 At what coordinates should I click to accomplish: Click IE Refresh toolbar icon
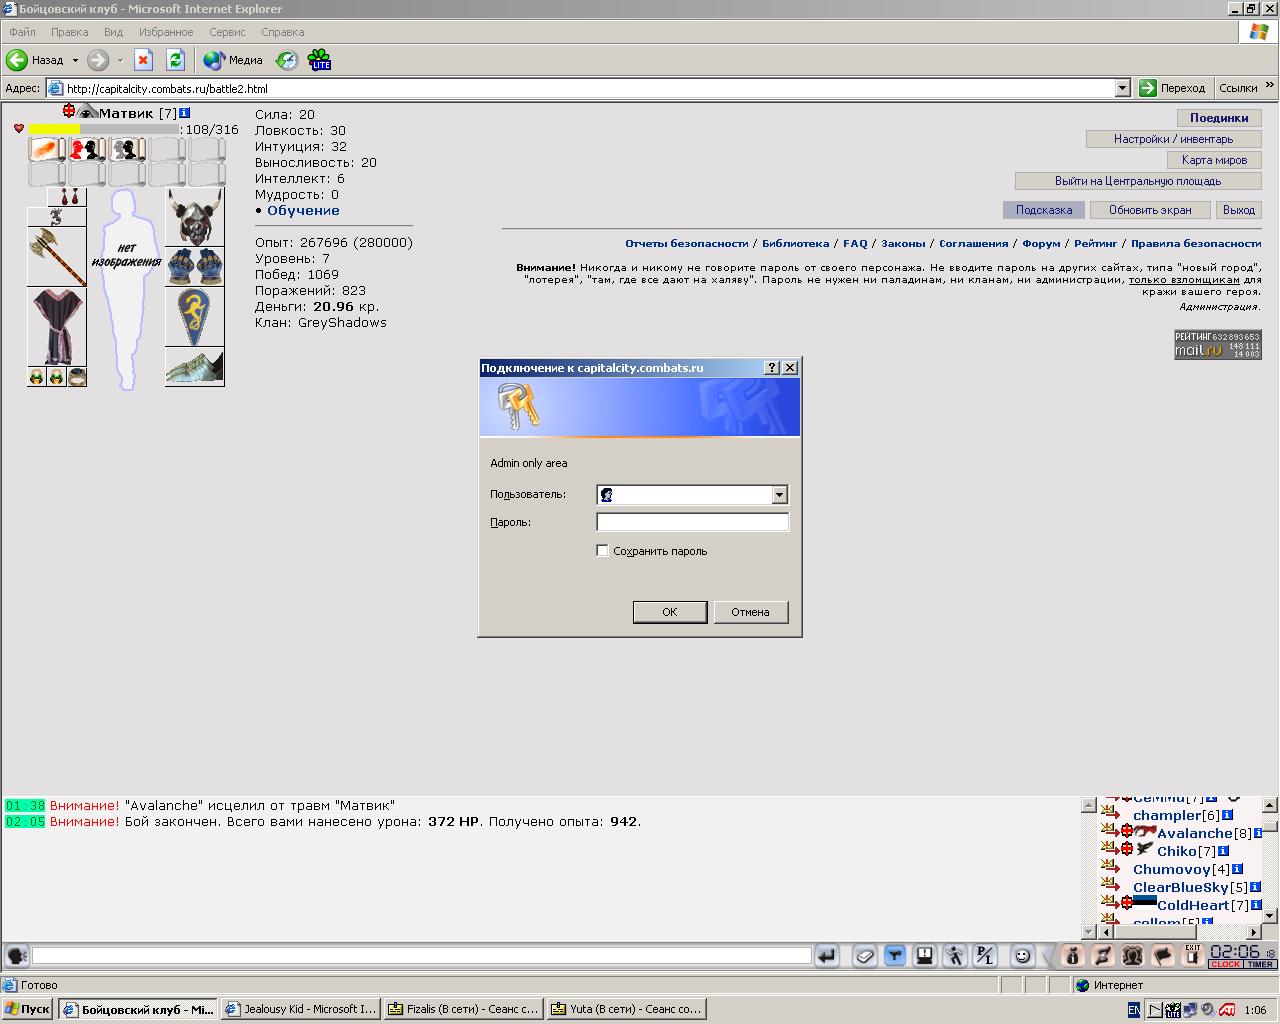point(175,60)
